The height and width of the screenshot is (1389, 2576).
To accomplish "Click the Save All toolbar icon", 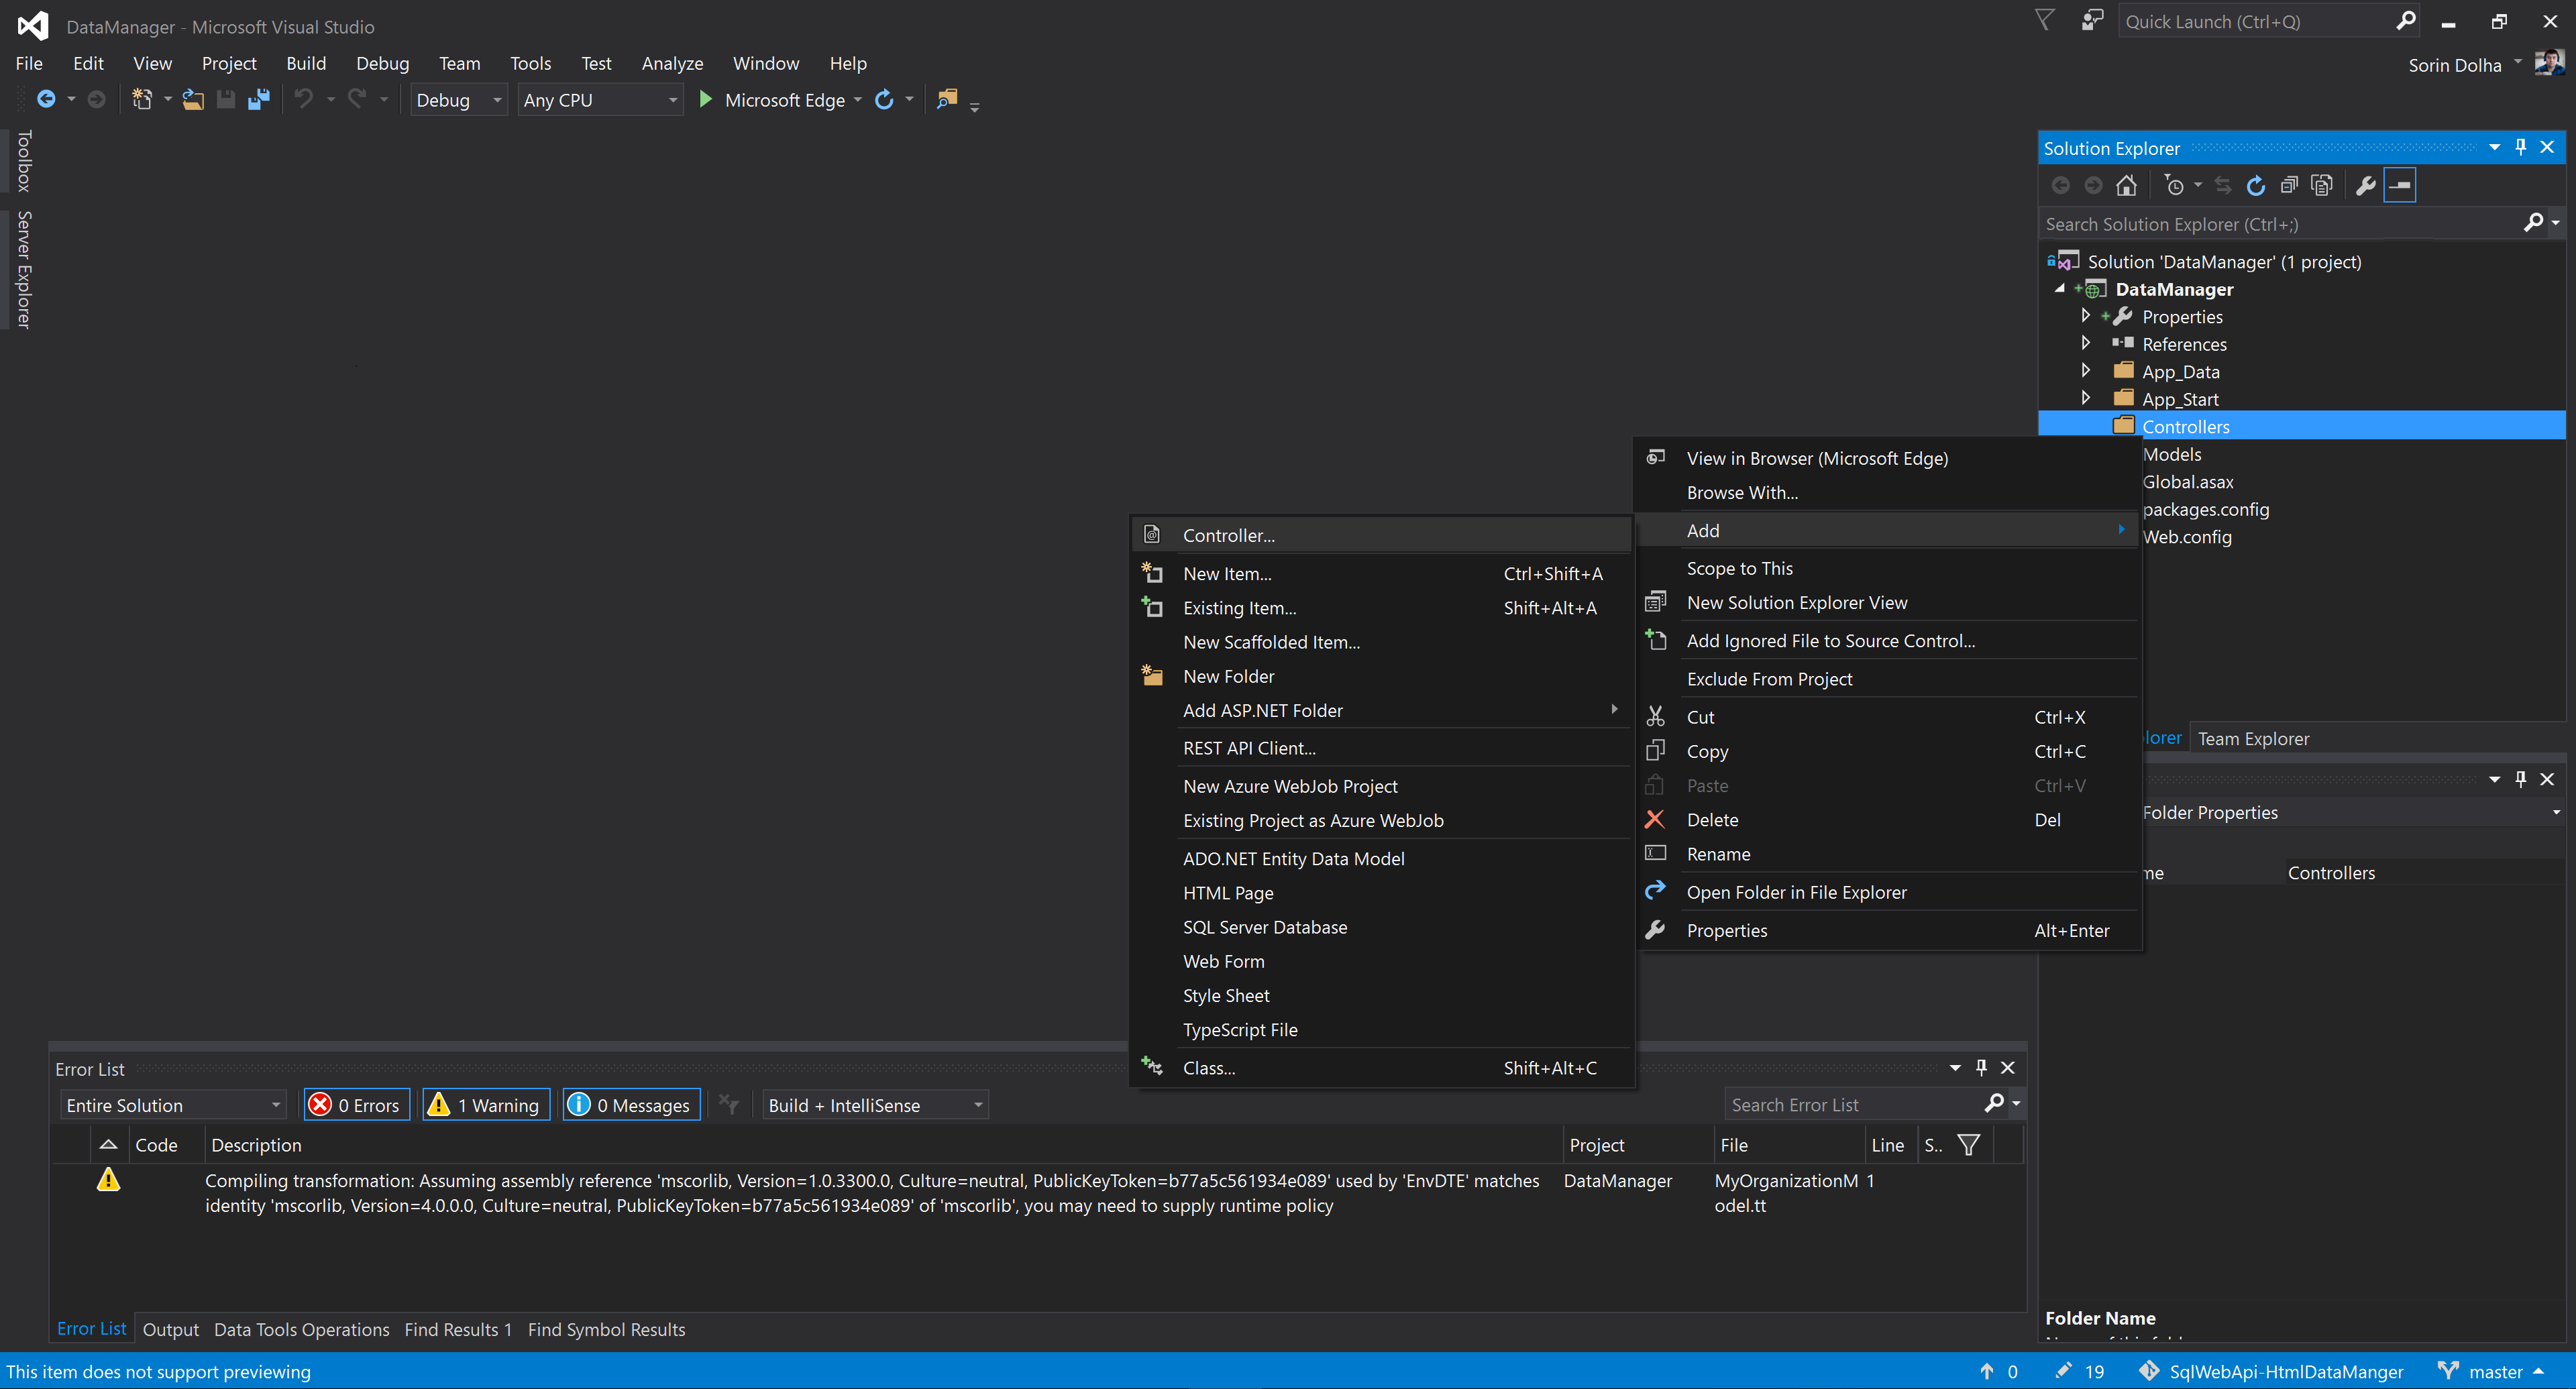I will pos(259,100).
